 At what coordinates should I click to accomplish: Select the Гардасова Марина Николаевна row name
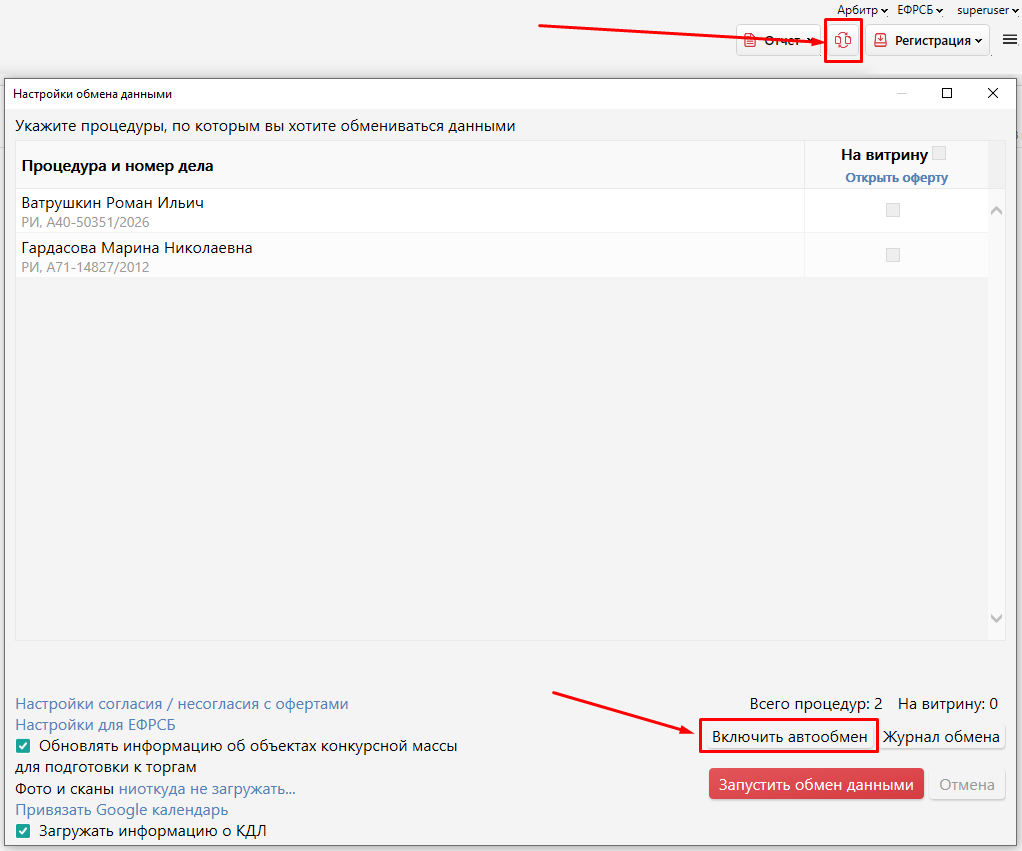pos(137,248)
